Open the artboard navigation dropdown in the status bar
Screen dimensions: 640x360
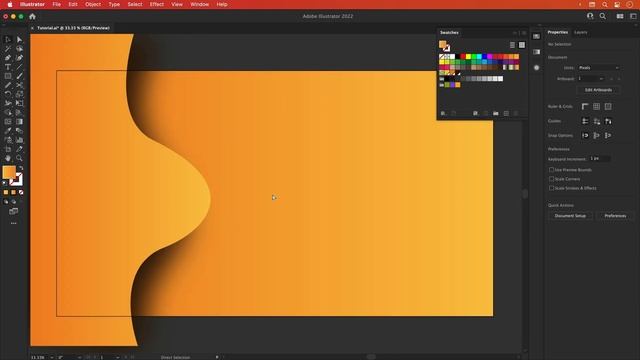tap(117, 357)
